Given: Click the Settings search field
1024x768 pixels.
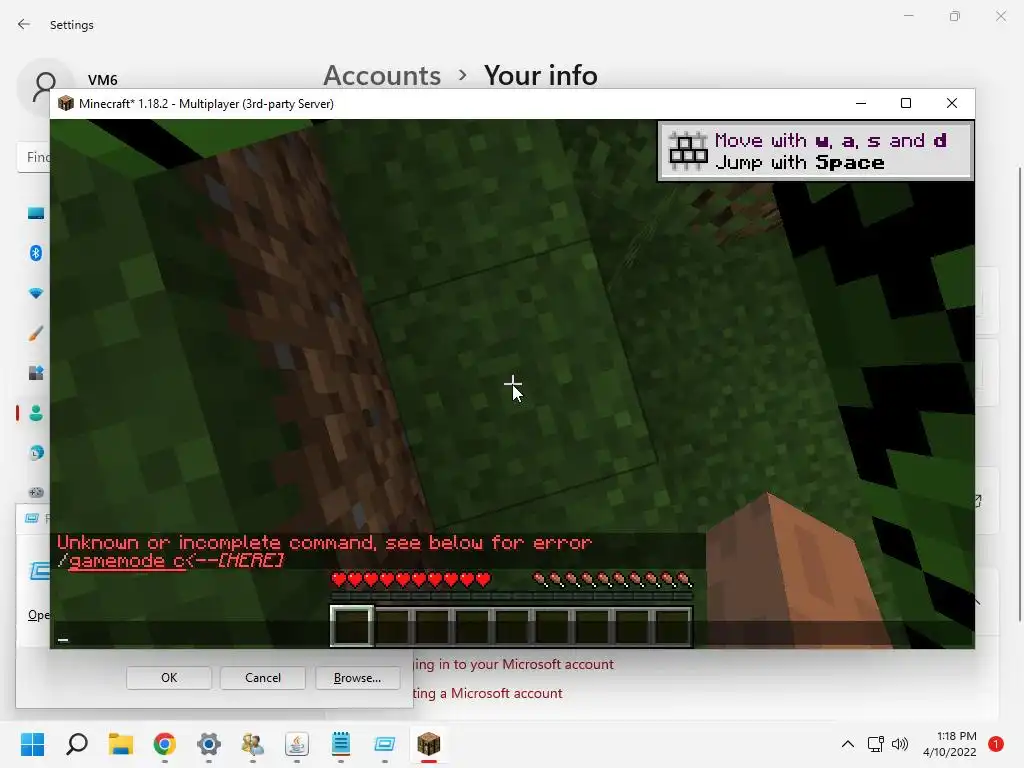Looking at the screenshot, I should (33, 157).
